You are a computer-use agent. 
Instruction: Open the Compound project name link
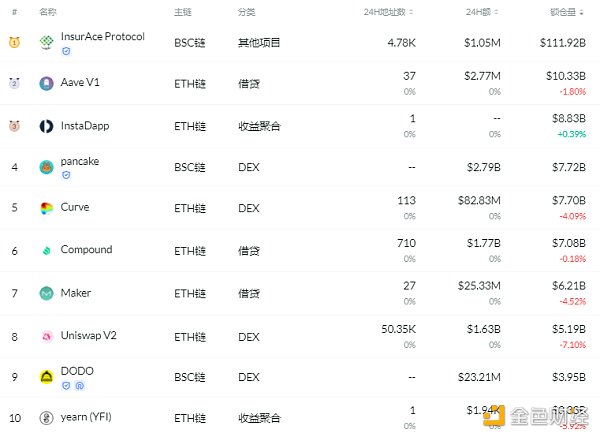86,250
